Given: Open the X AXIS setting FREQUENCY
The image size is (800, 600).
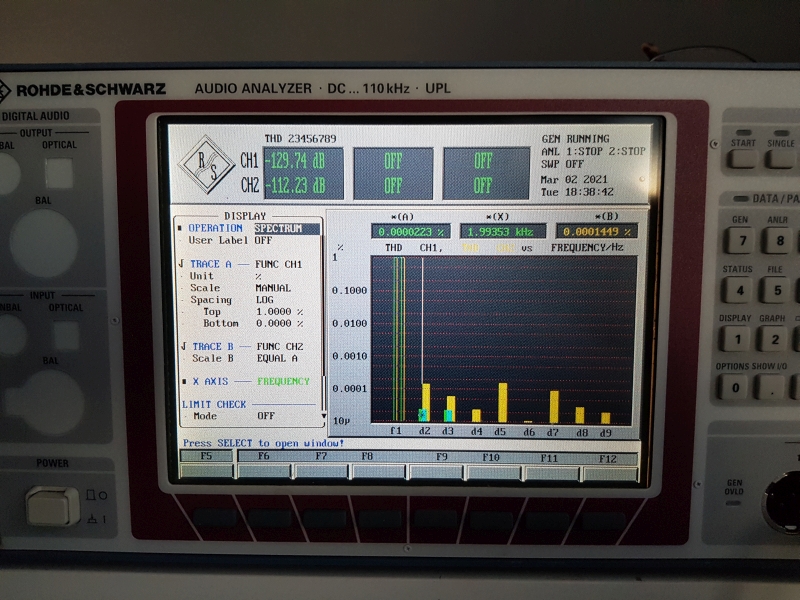Looking at the screenshot, I should 283,381.
